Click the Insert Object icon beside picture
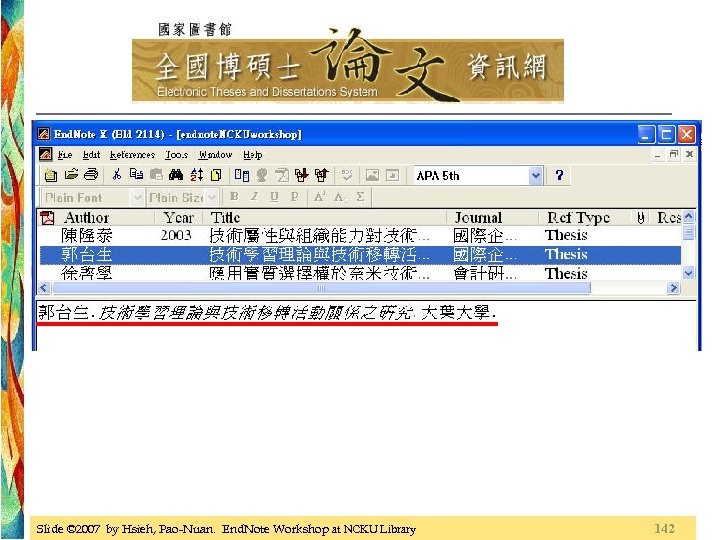Viewport: 720px width, 540px height. (x=393, y=175)
